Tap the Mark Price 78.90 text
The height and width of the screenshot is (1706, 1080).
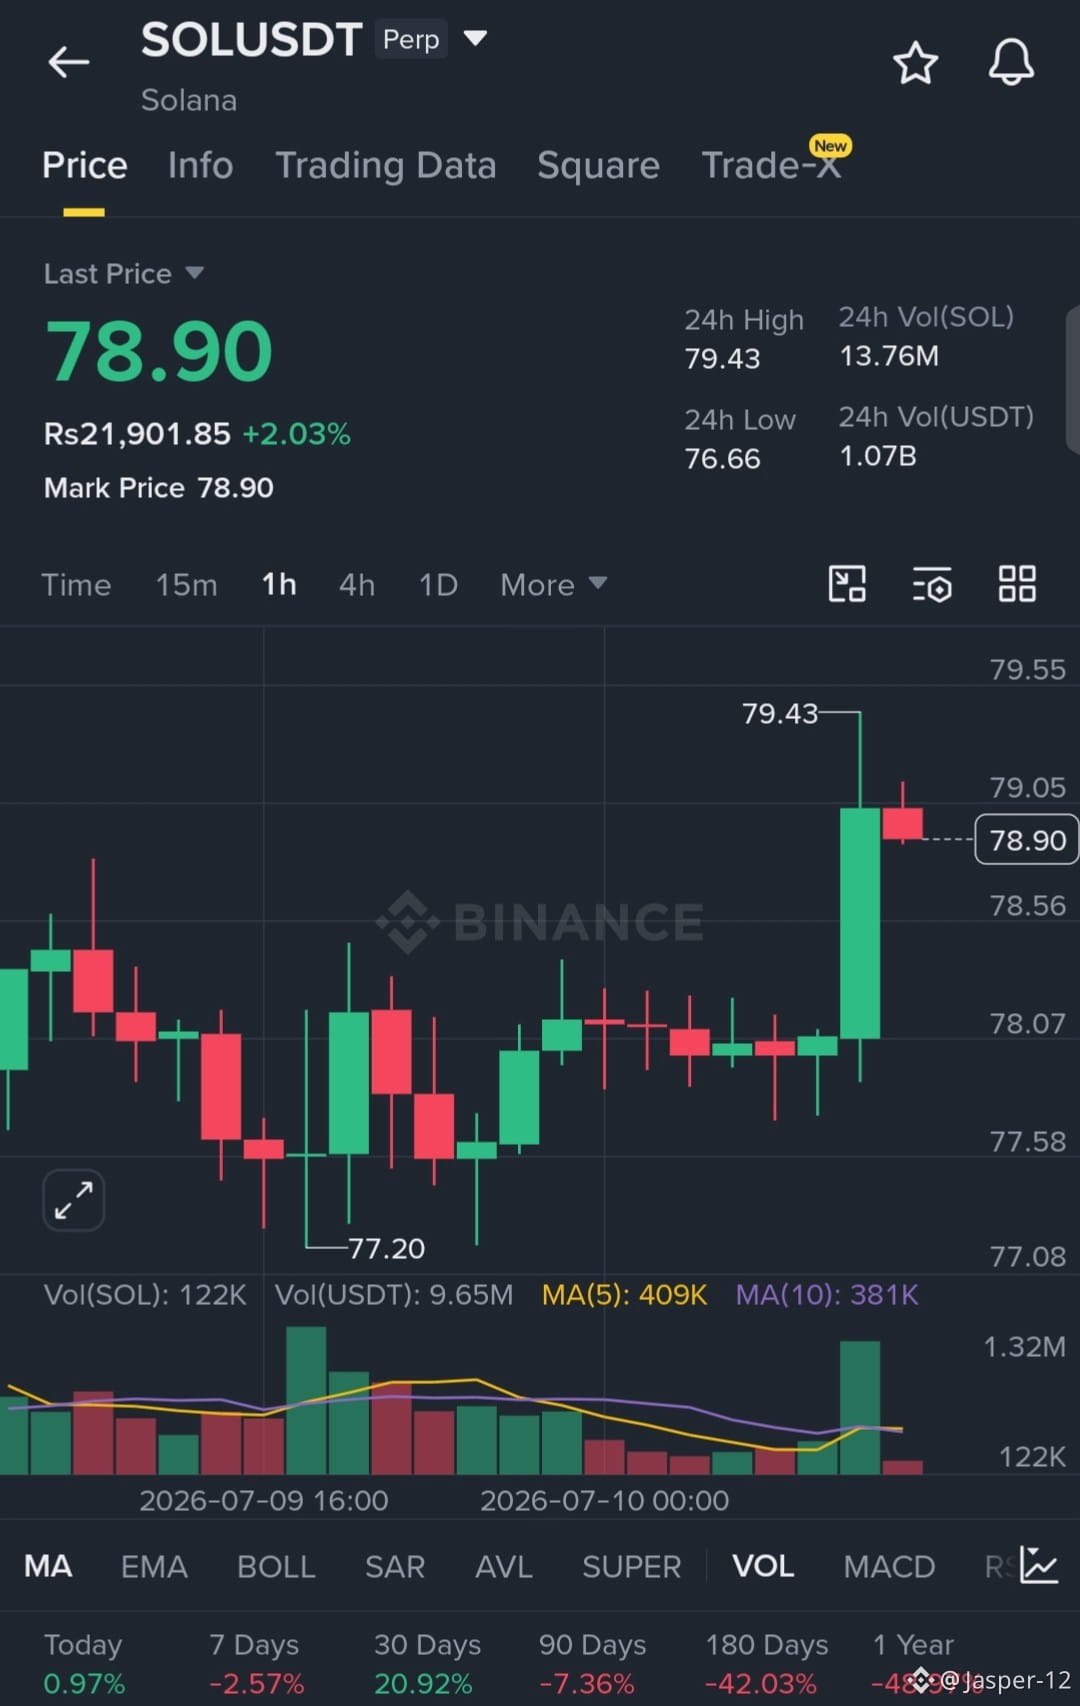[x=159, y=488]
